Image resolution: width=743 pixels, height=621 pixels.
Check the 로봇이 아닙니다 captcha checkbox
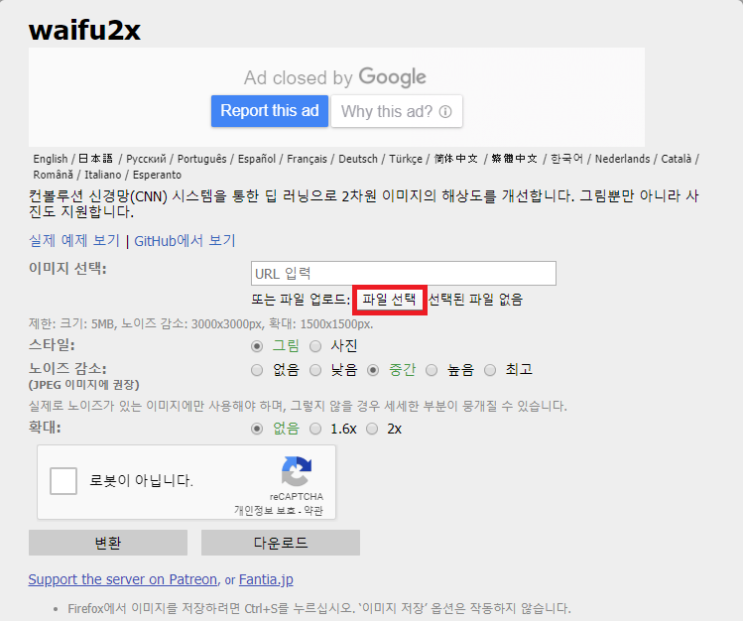63,481
